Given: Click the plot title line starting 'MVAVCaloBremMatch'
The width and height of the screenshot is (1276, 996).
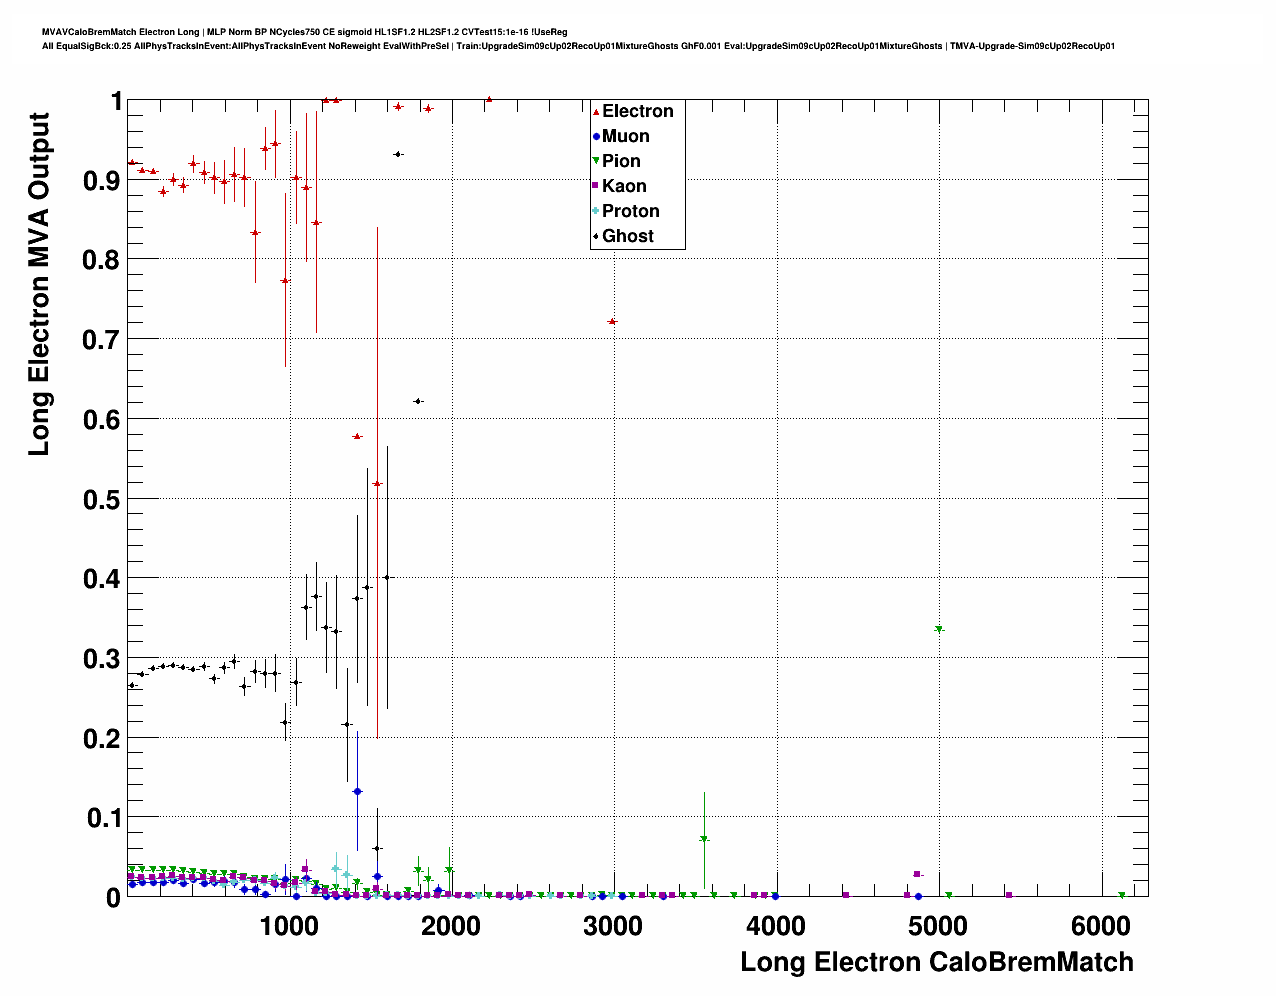Looking at the screenshot, I should coord(305,32).
